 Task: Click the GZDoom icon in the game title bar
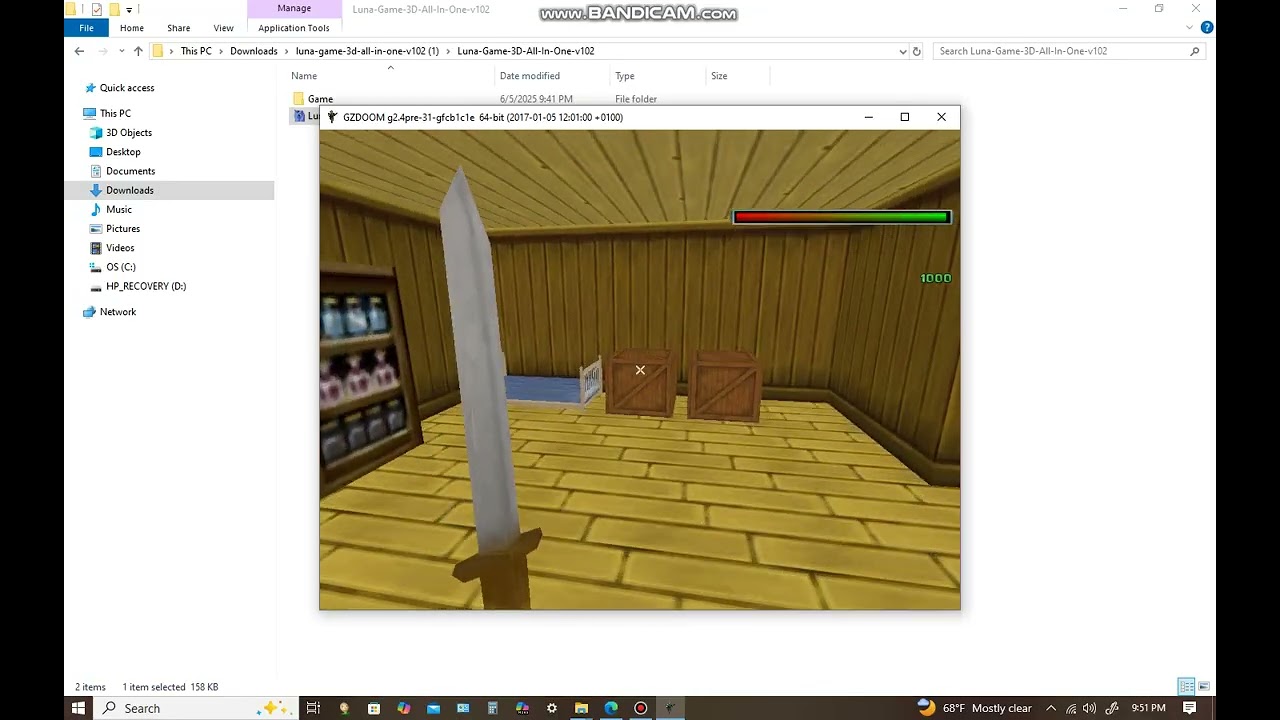(x=332, y=117)
